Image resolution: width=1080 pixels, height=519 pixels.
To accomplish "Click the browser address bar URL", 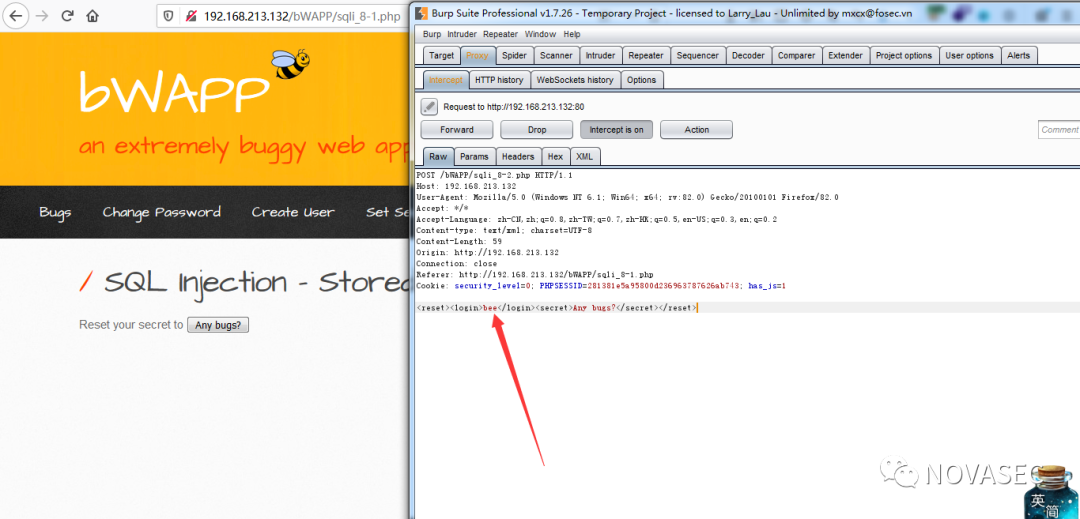I will [x=302, y=16].
